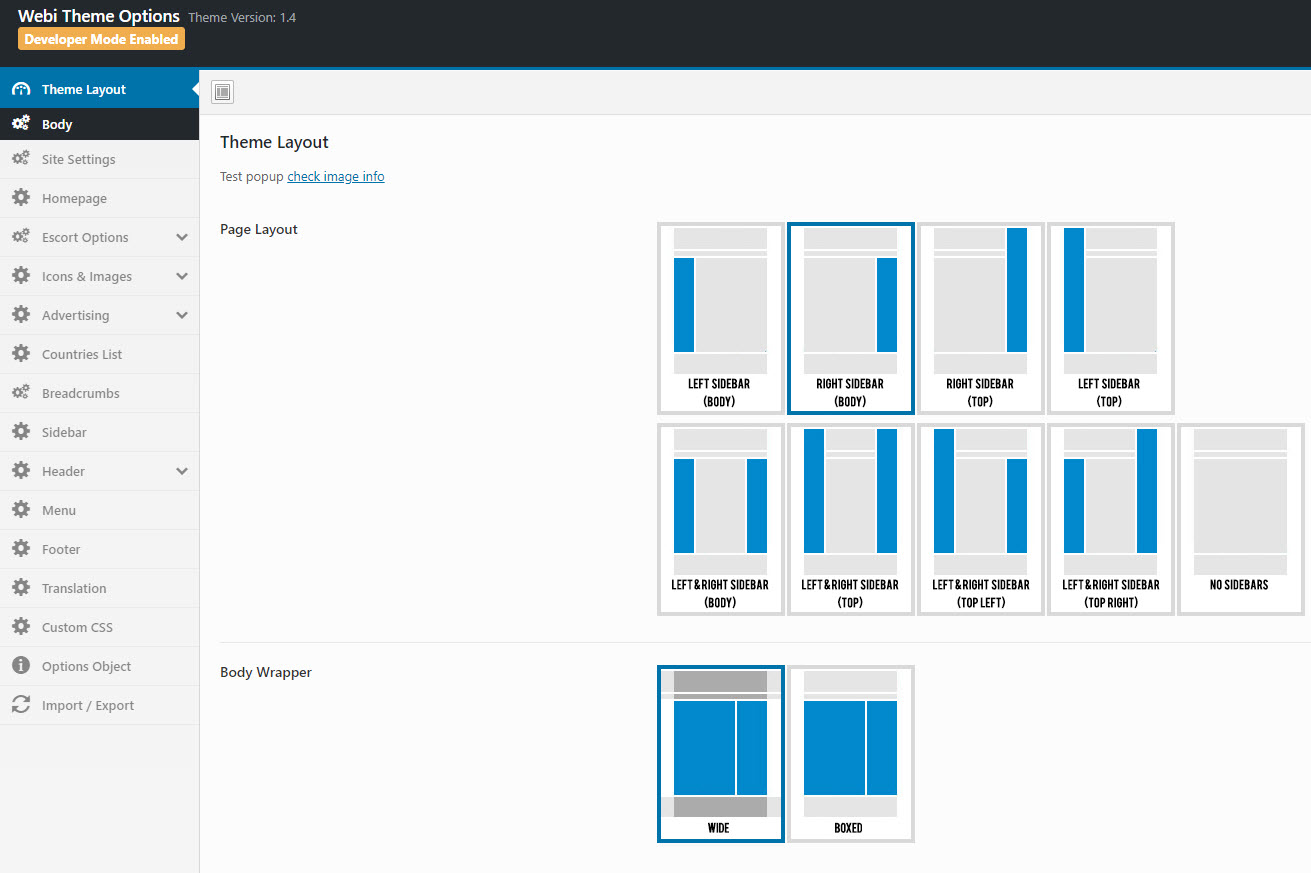Viewport: 1311px width, 873px height.
Task: Choose Left Sidebar (Top) layout
Action: point(1110,318)
